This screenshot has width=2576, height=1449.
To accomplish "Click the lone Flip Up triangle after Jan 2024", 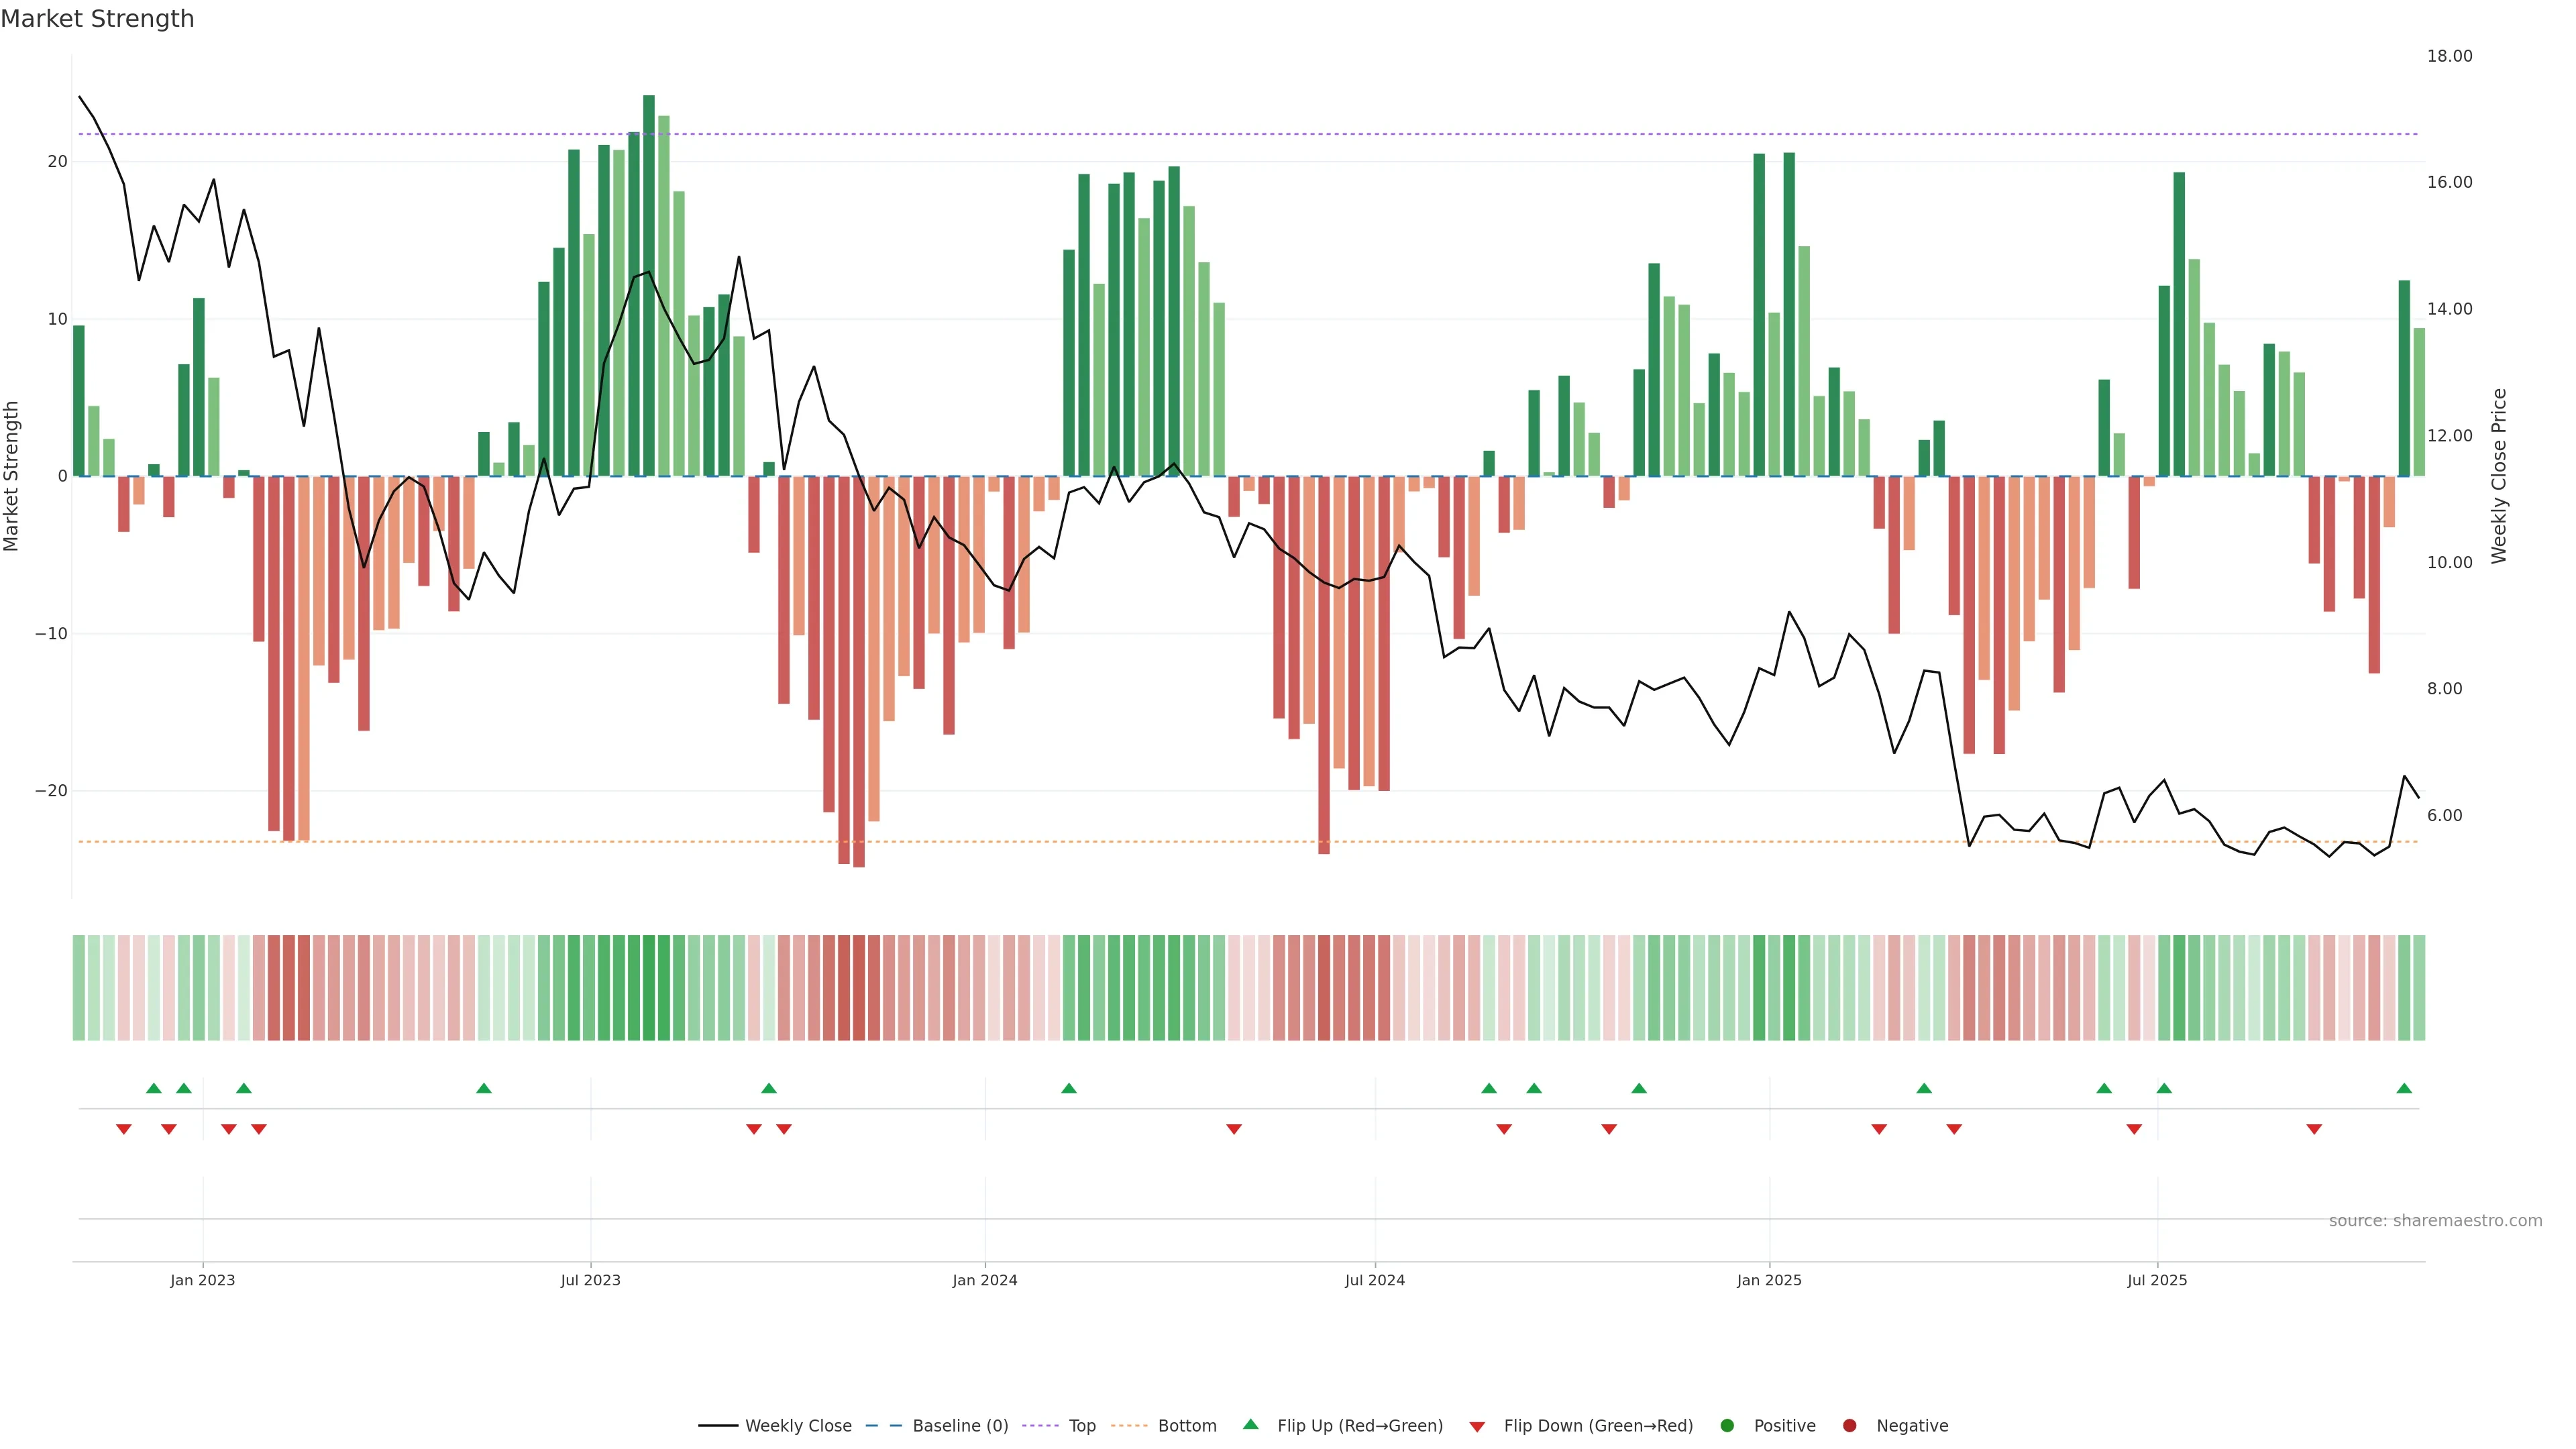I will [1069, 1088].
